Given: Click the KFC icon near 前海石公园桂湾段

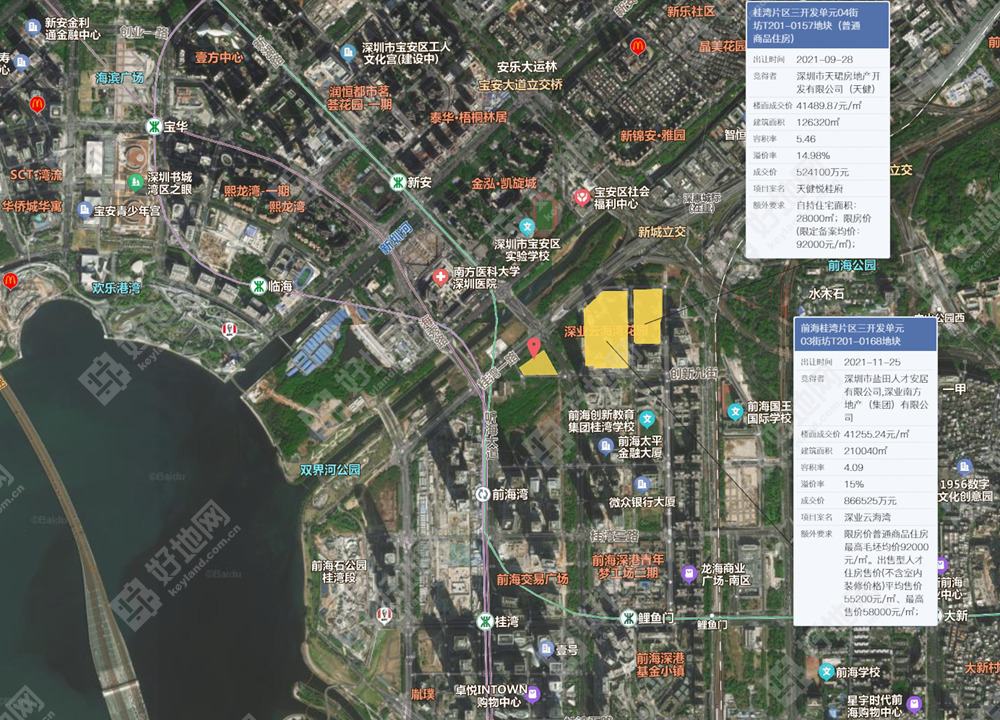Looking at the screenshot, I should (383, 615).
